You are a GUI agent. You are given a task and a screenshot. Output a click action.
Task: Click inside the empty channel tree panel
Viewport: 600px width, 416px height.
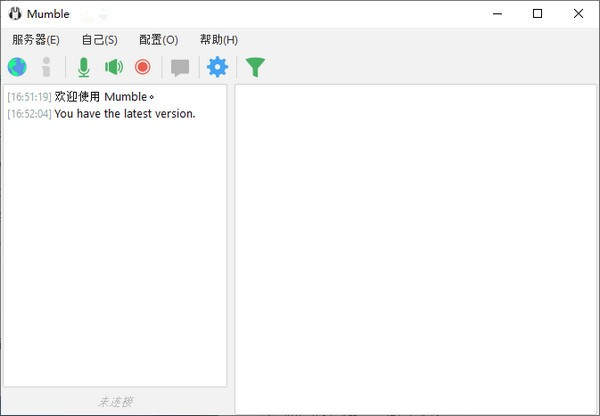tap(415, 250)
